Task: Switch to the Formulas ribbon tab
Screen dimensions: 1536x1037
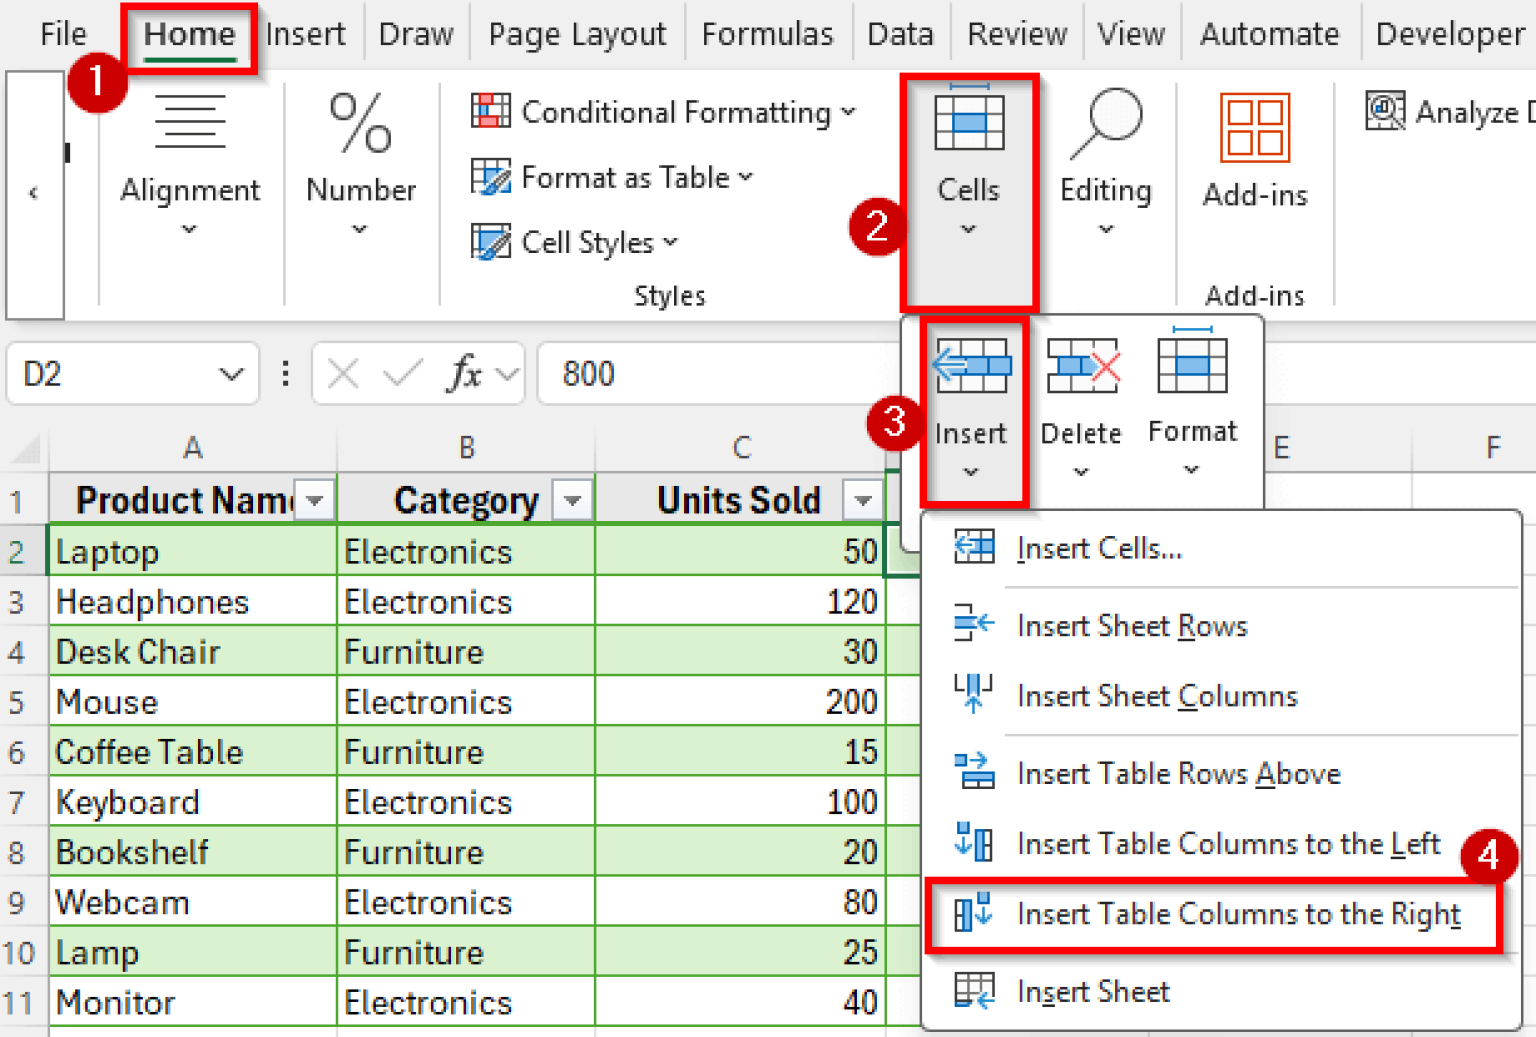Action: click(x=768, y=33)
